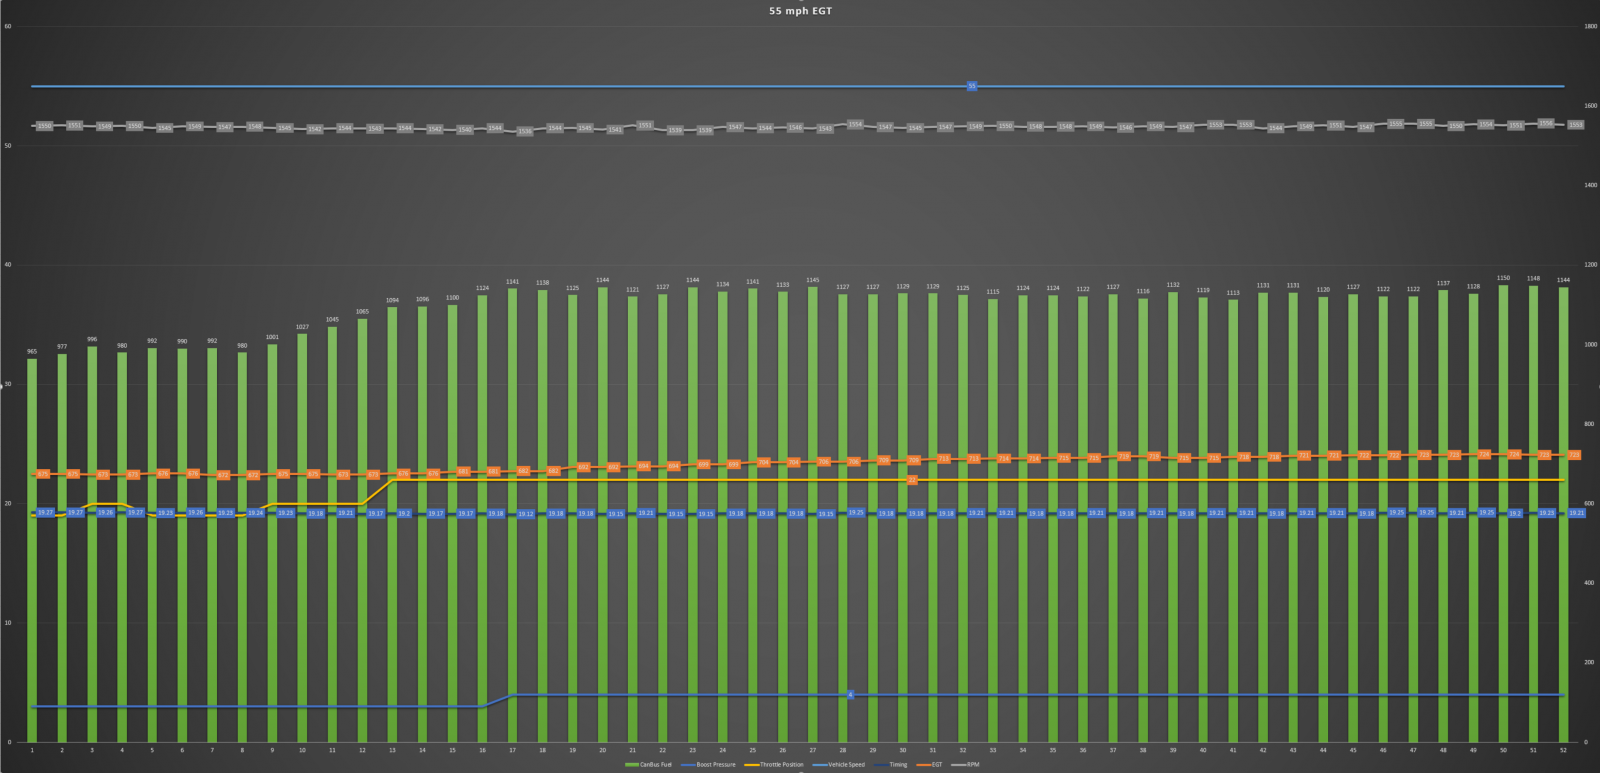Click the left axis label 50

click(x=8, y=146)
